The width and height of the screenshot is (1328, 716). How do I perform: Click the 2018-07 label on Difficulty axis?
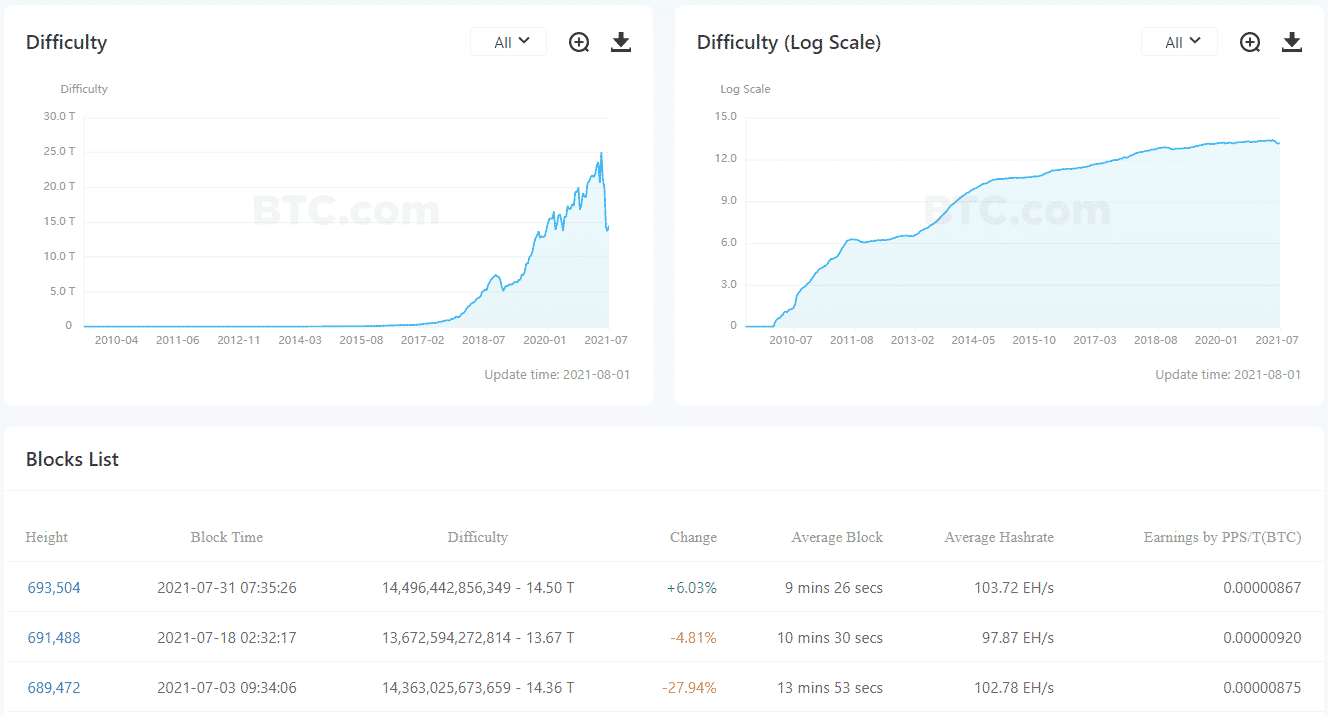click(483, 340)
